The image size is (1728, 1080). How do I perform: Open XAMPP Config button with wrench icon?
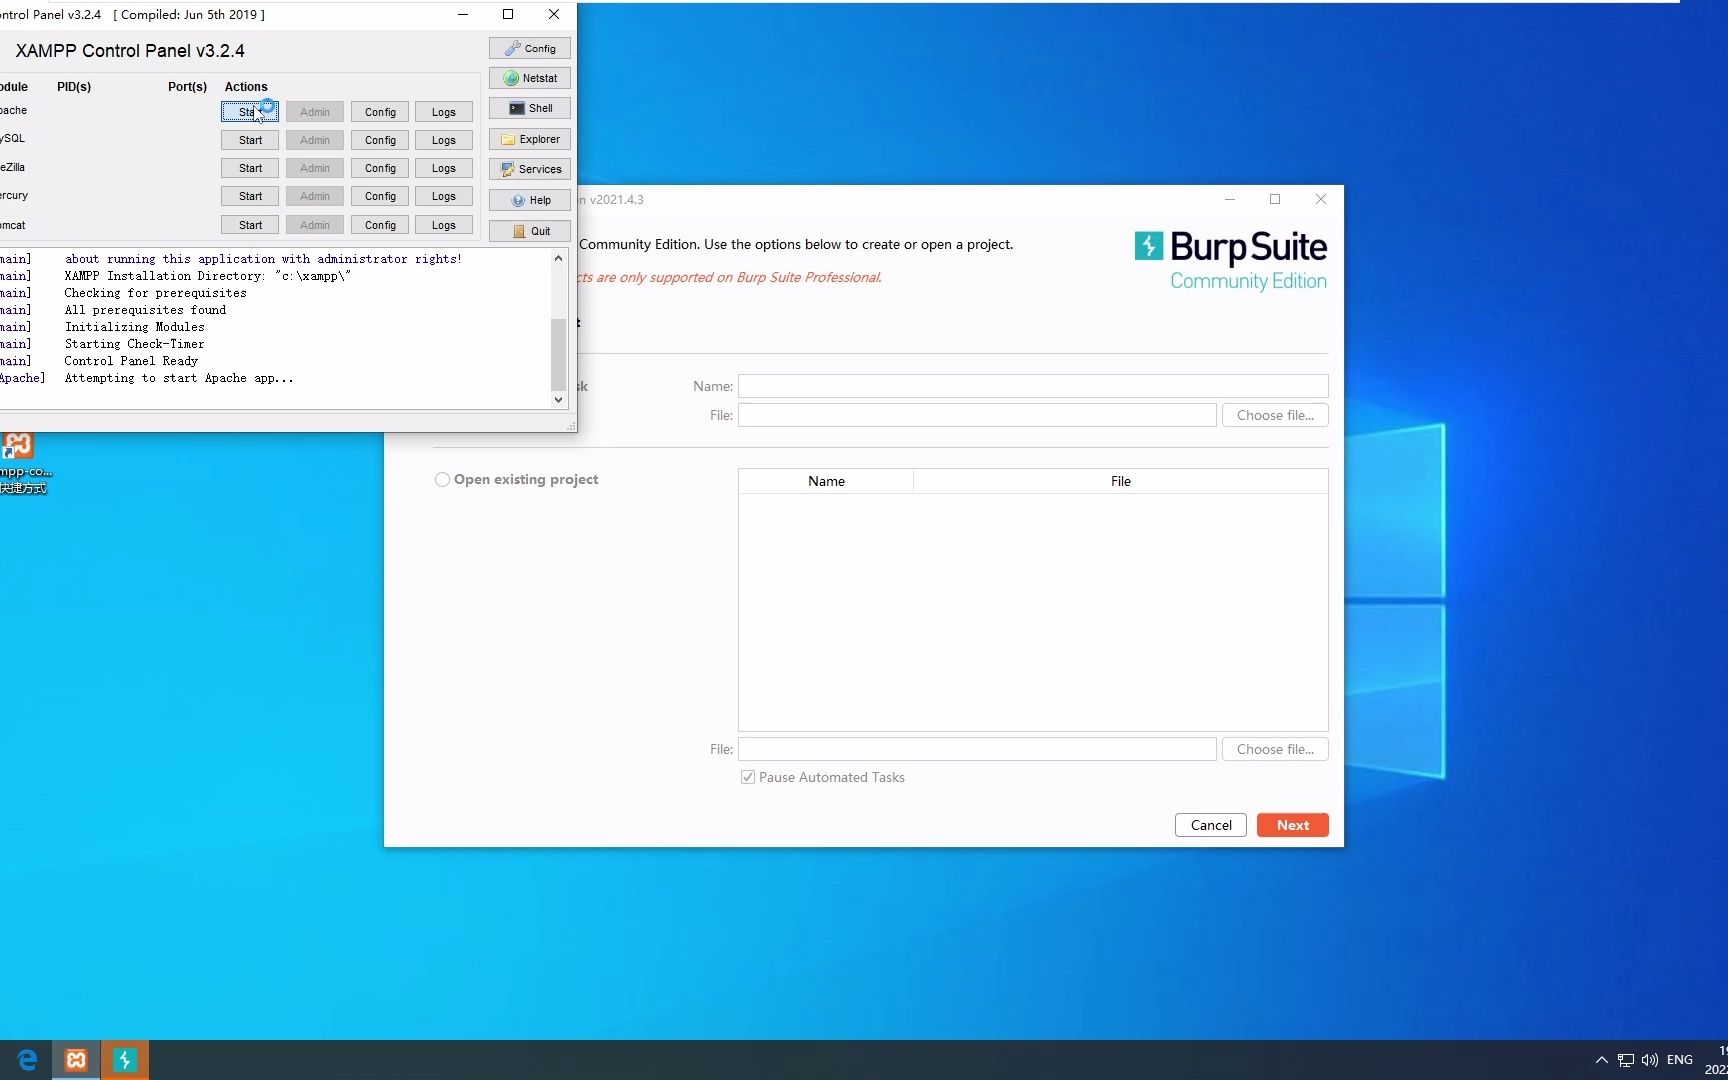(529, 48)
